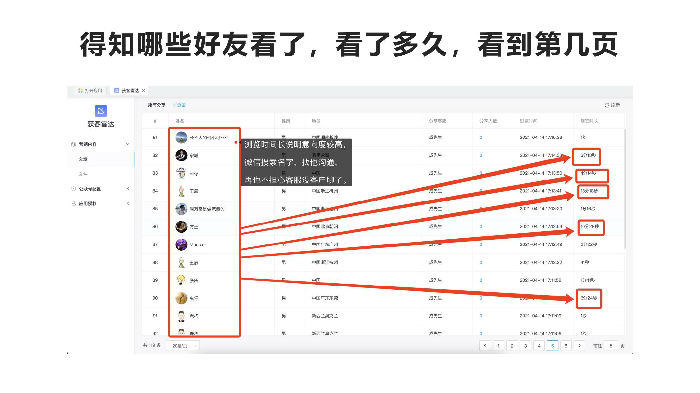Click the landscape photo avatar in first row

click(x=181, y=138)
